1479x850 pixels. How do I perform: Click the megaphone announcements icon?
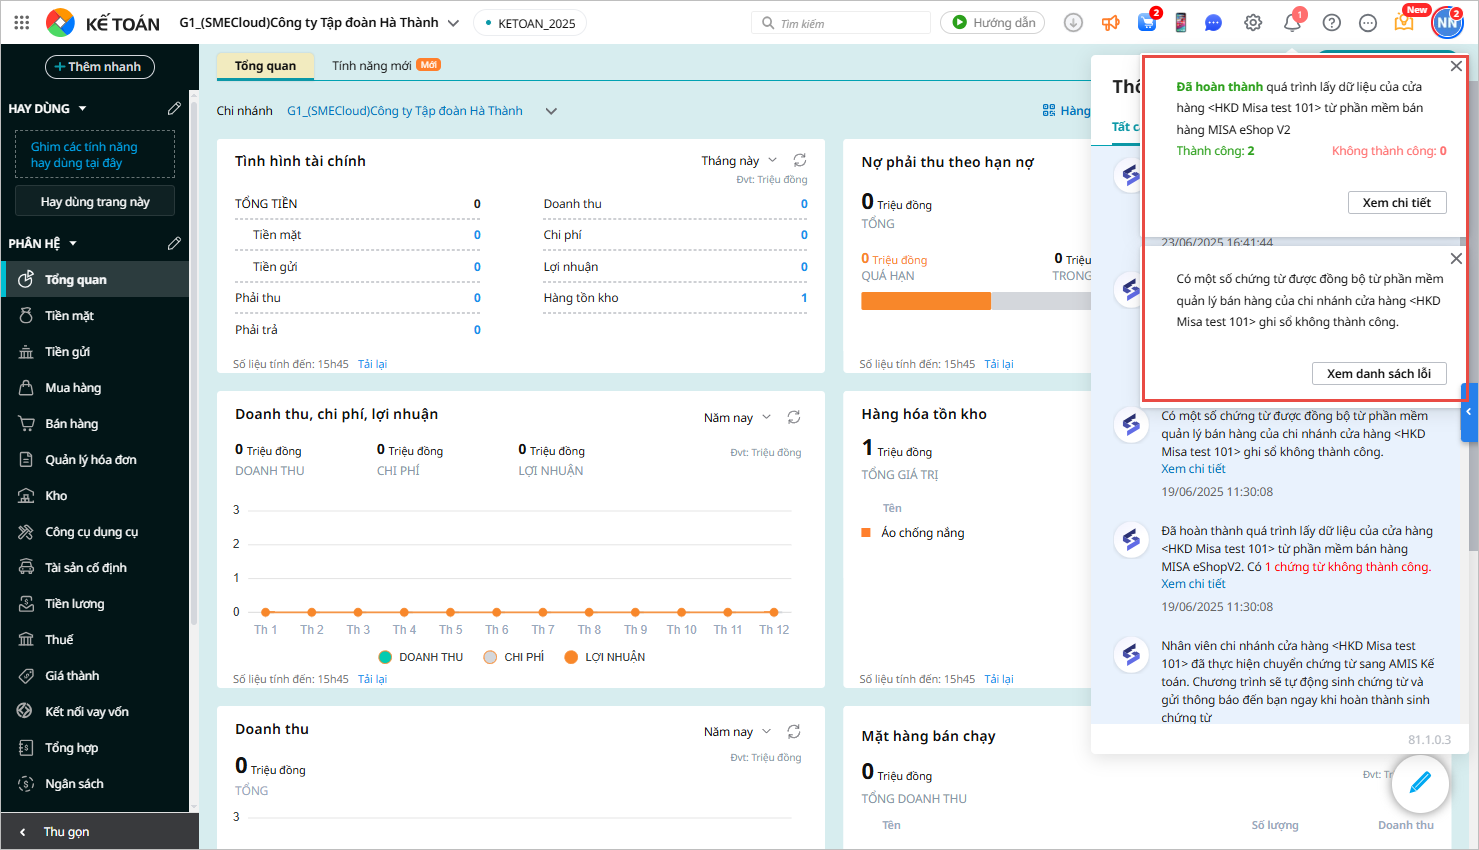coord(1110,23)
